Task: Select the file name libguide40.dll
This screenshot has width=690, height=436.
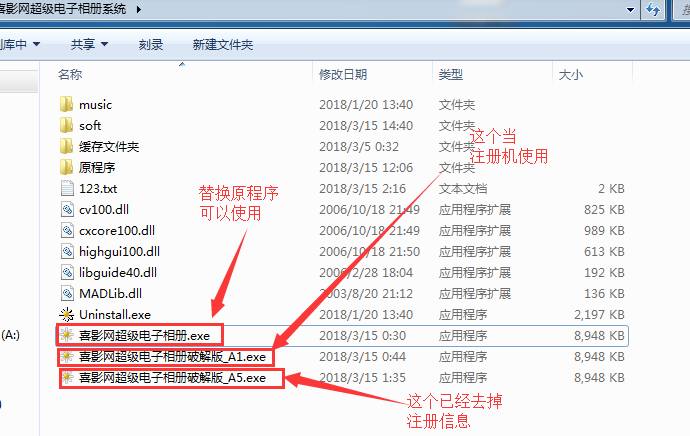Action: coord(118,273)
